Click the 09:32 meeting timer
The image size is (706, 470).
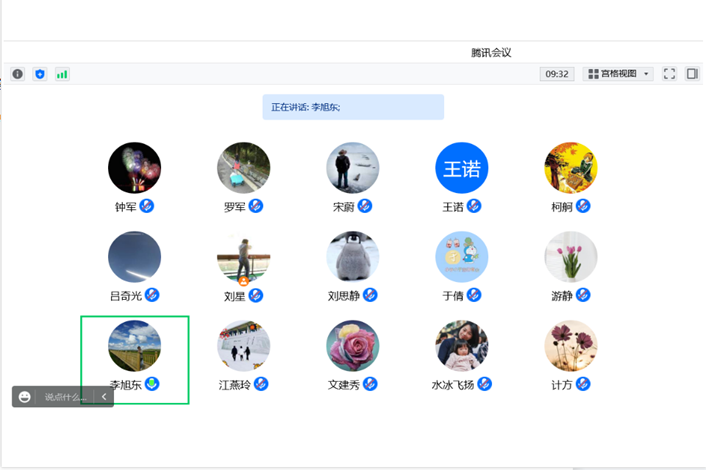click(557, 74)
